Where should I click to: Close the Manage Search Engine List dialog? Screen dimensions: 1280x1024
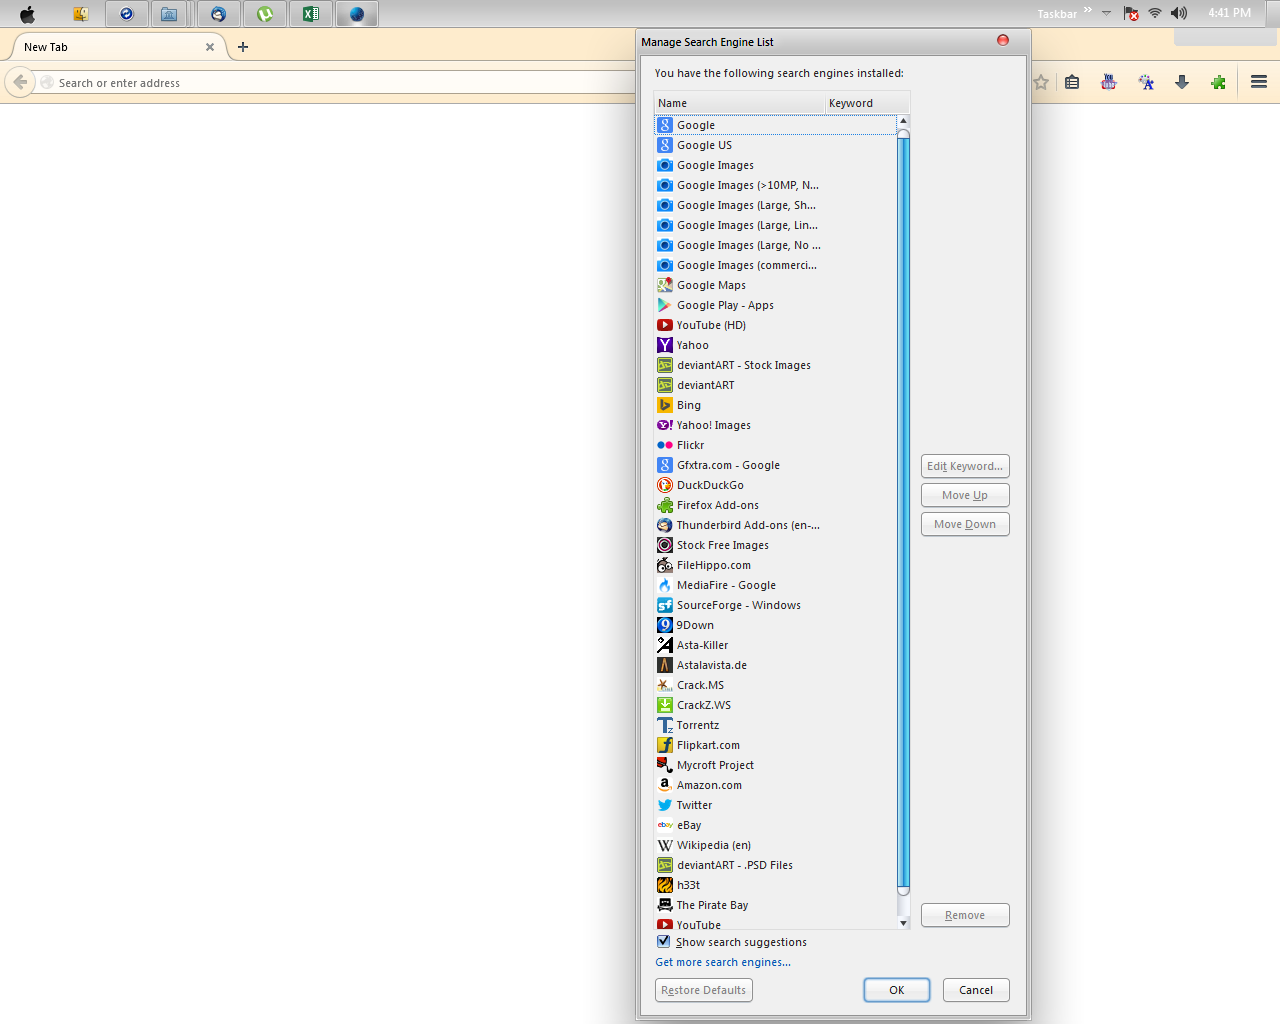1003,40
